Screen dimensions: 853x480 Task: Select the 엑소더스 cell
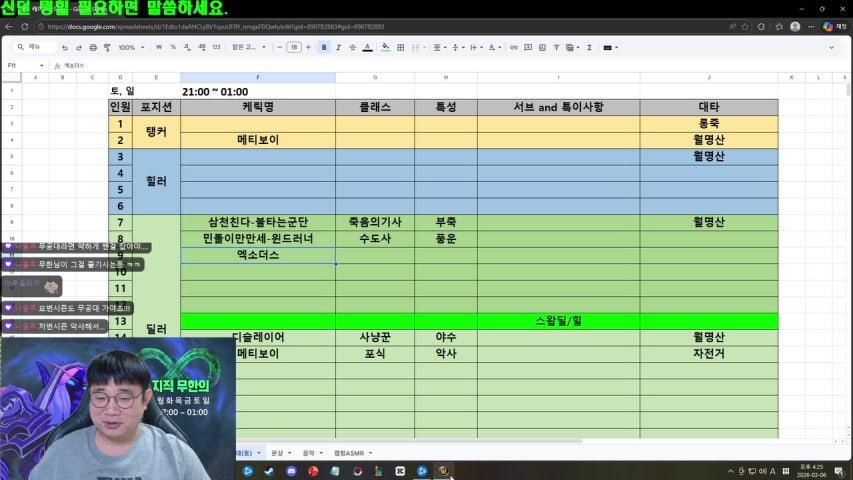coord(258,255)
